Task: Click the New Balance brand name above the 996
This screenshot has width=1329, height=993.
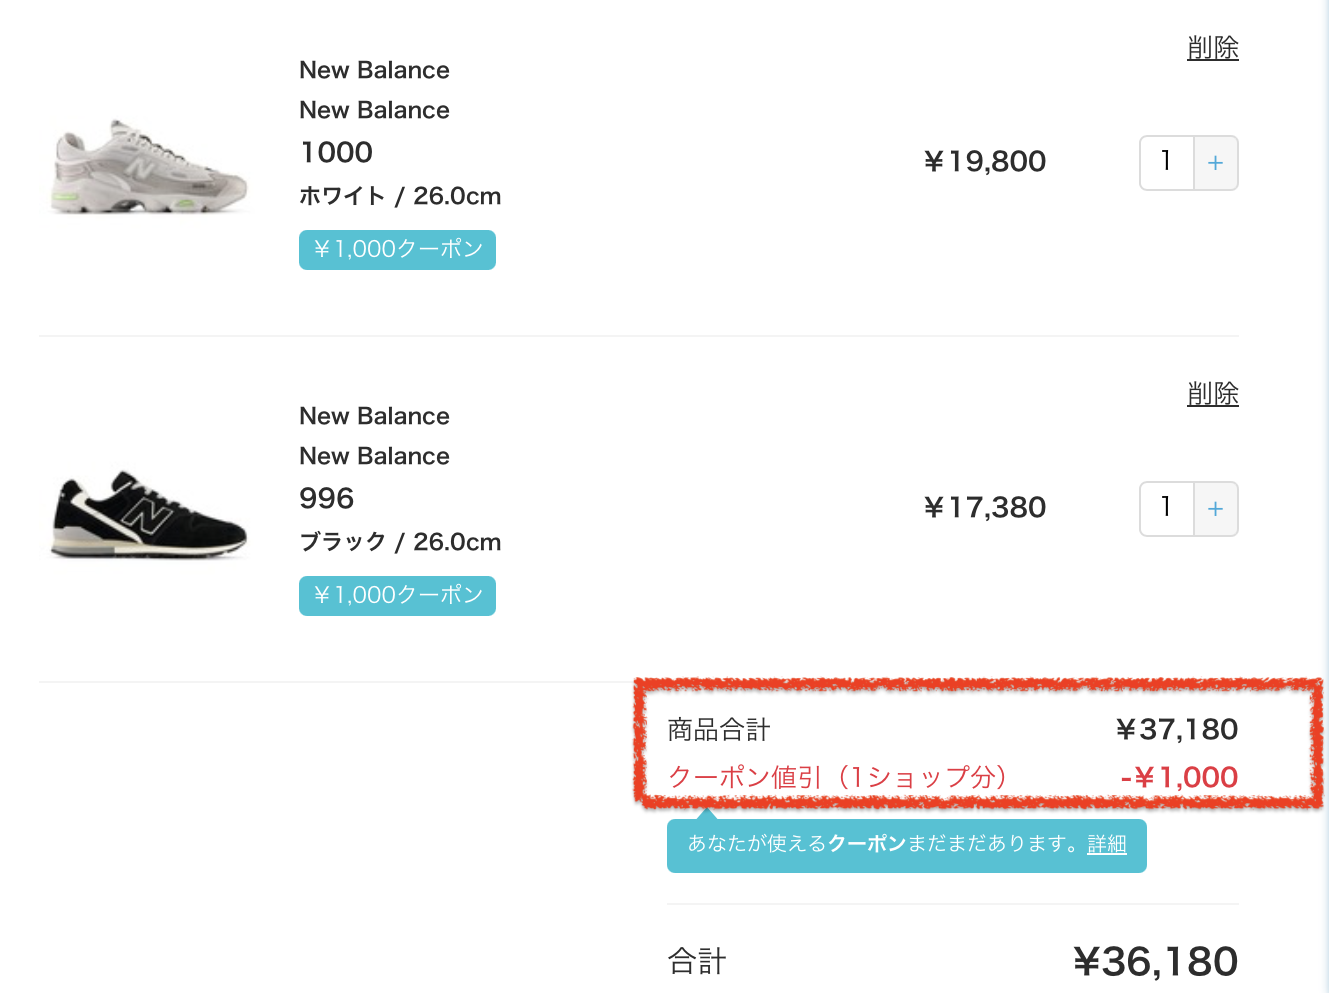Action: [374, 415]
